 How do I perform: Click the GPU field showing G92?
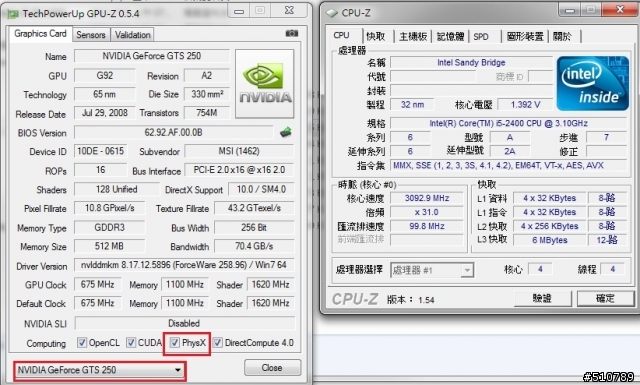(x=105, y=76)
